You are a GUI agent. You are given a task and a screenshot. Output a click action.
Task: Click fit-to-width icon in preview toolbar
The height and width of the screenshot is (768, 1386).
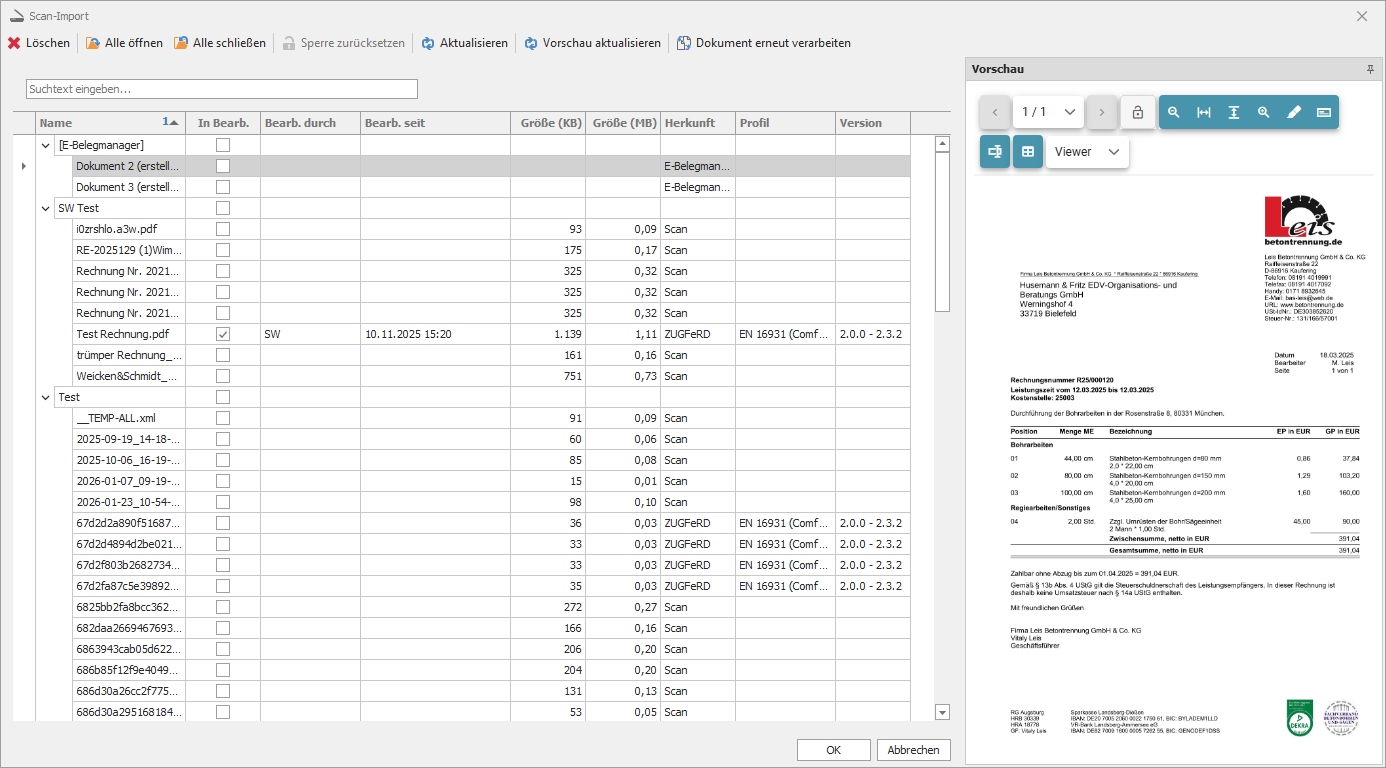(x=1204, y=112)
